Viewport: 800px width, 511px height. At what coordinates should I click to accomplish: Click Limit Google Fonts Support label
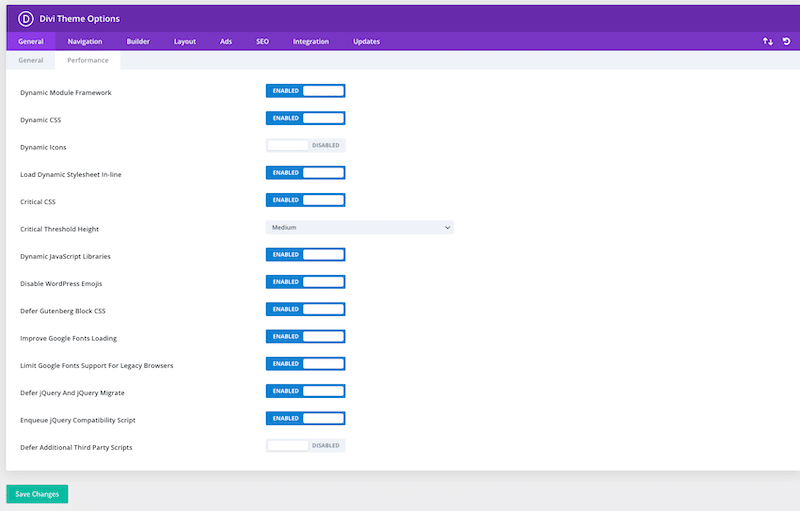(96, 366)
